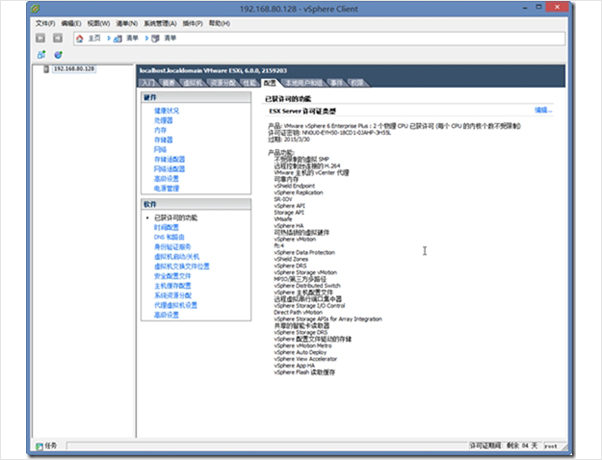Image resolution: width=602 pixels, height=460 pixels.
Task: Open 代理虚拟机设置
Action: tap(176, 305)
